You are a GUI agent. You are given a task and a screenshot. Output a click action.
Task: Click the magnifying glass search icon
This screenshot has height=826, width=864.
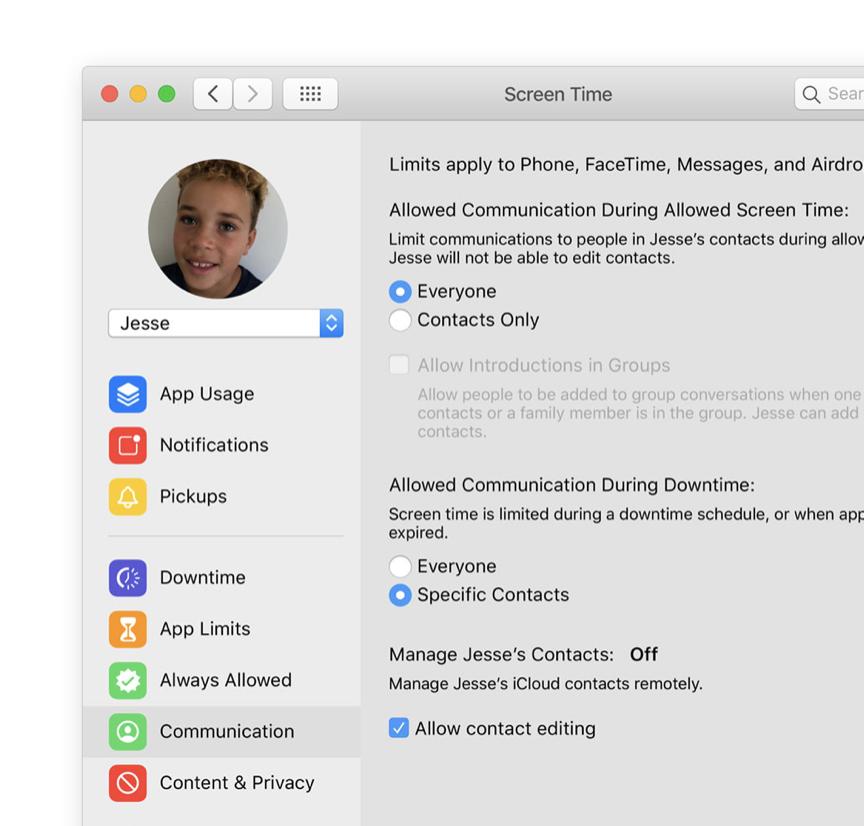[x=811, y=94]
